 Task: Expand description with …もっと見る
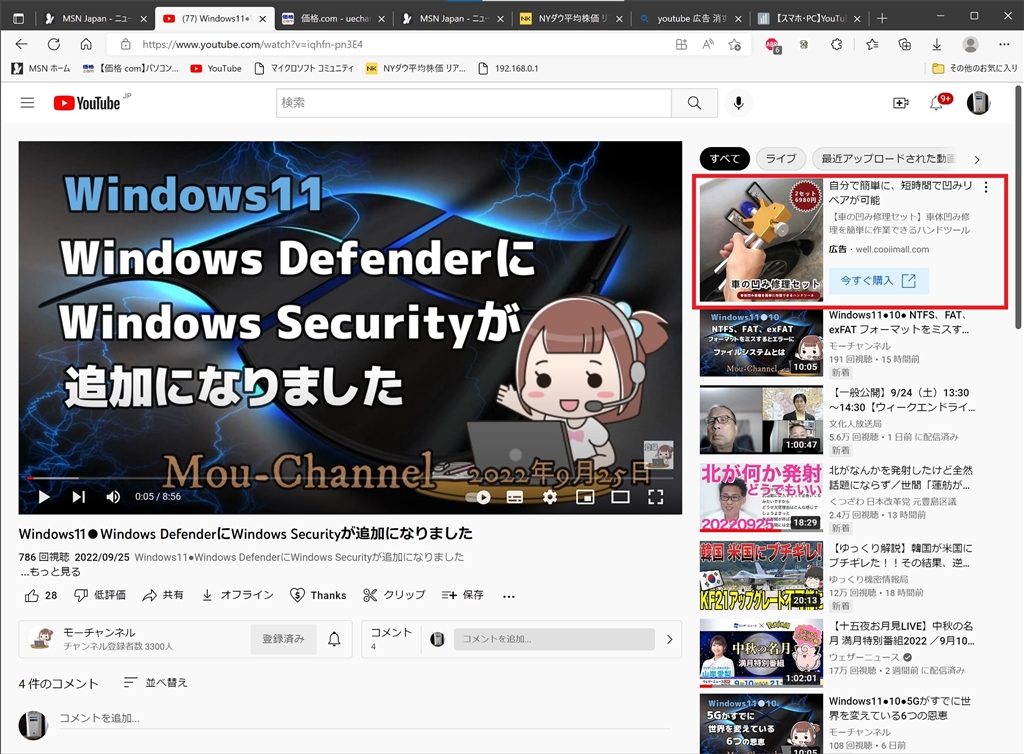tap(50, 572)
